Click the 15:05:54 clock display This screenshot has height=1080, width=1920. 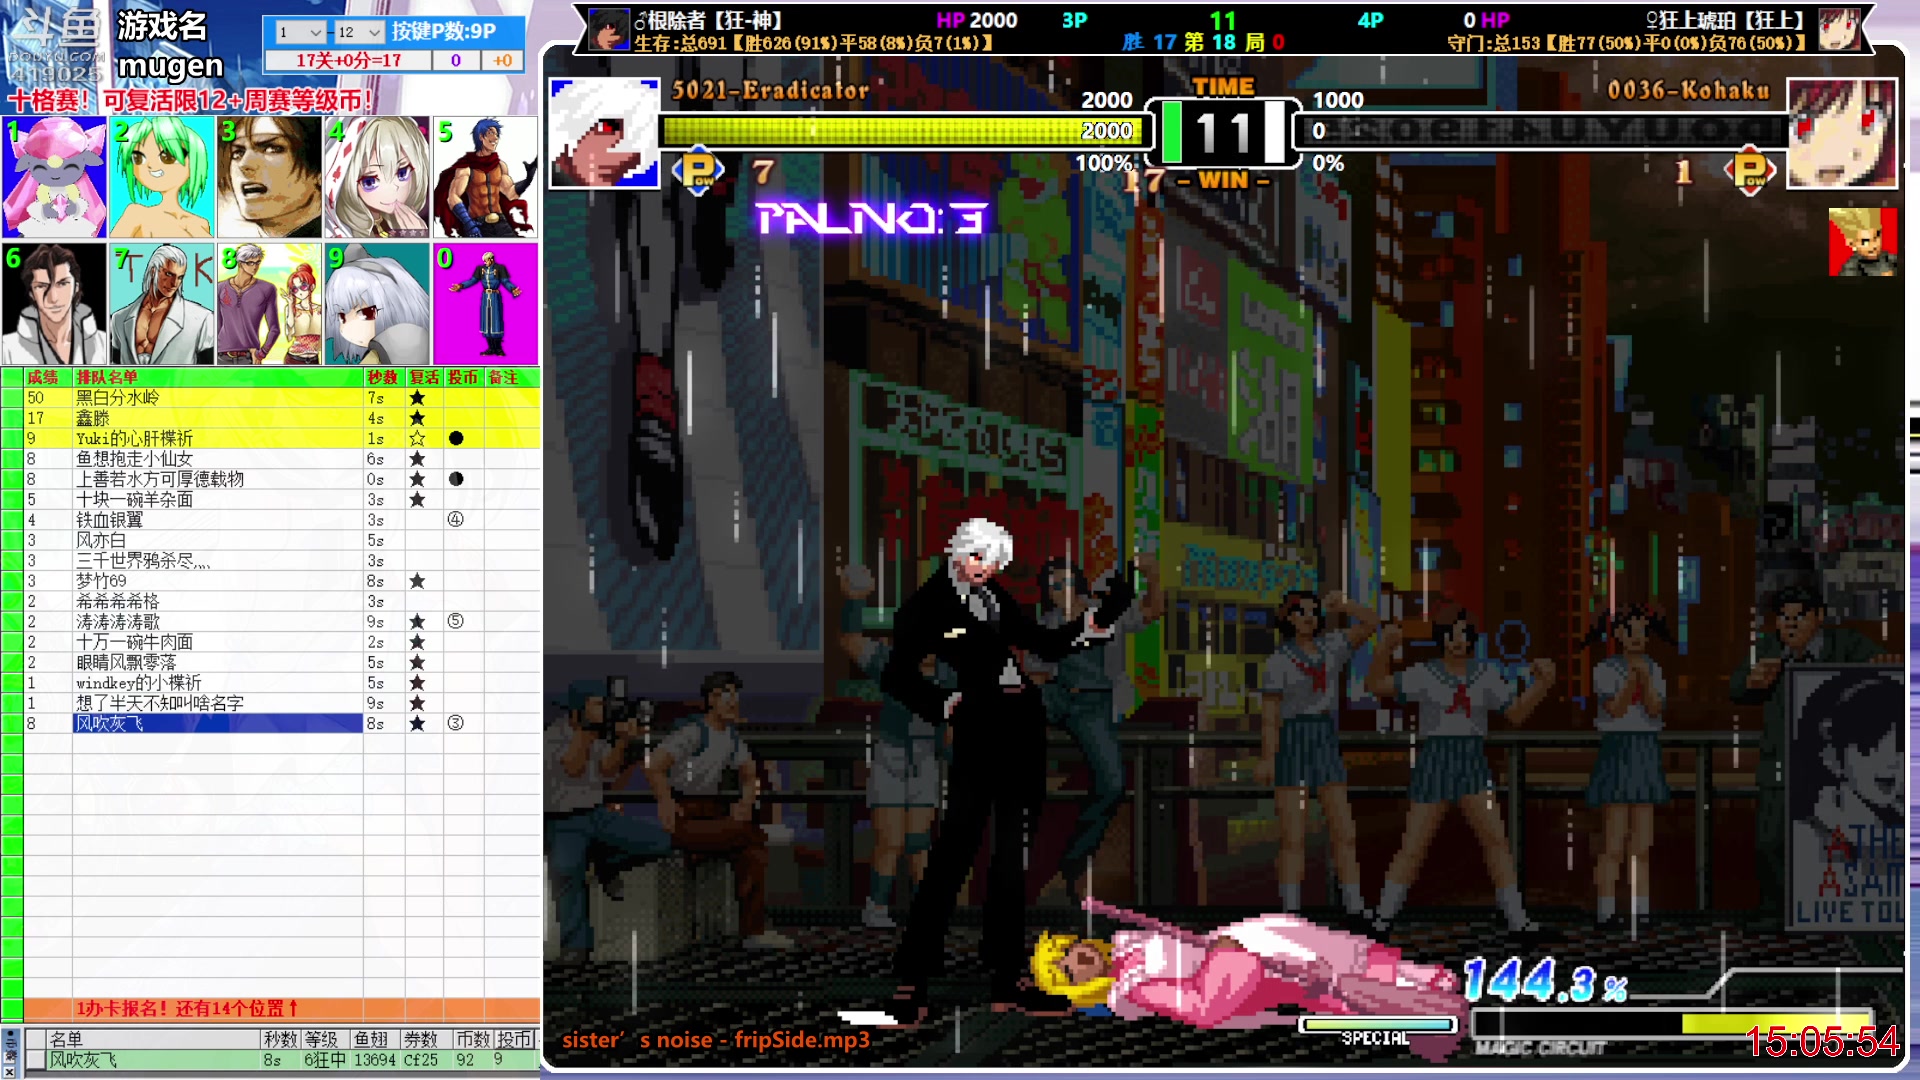click(x=1822, y=1041)
